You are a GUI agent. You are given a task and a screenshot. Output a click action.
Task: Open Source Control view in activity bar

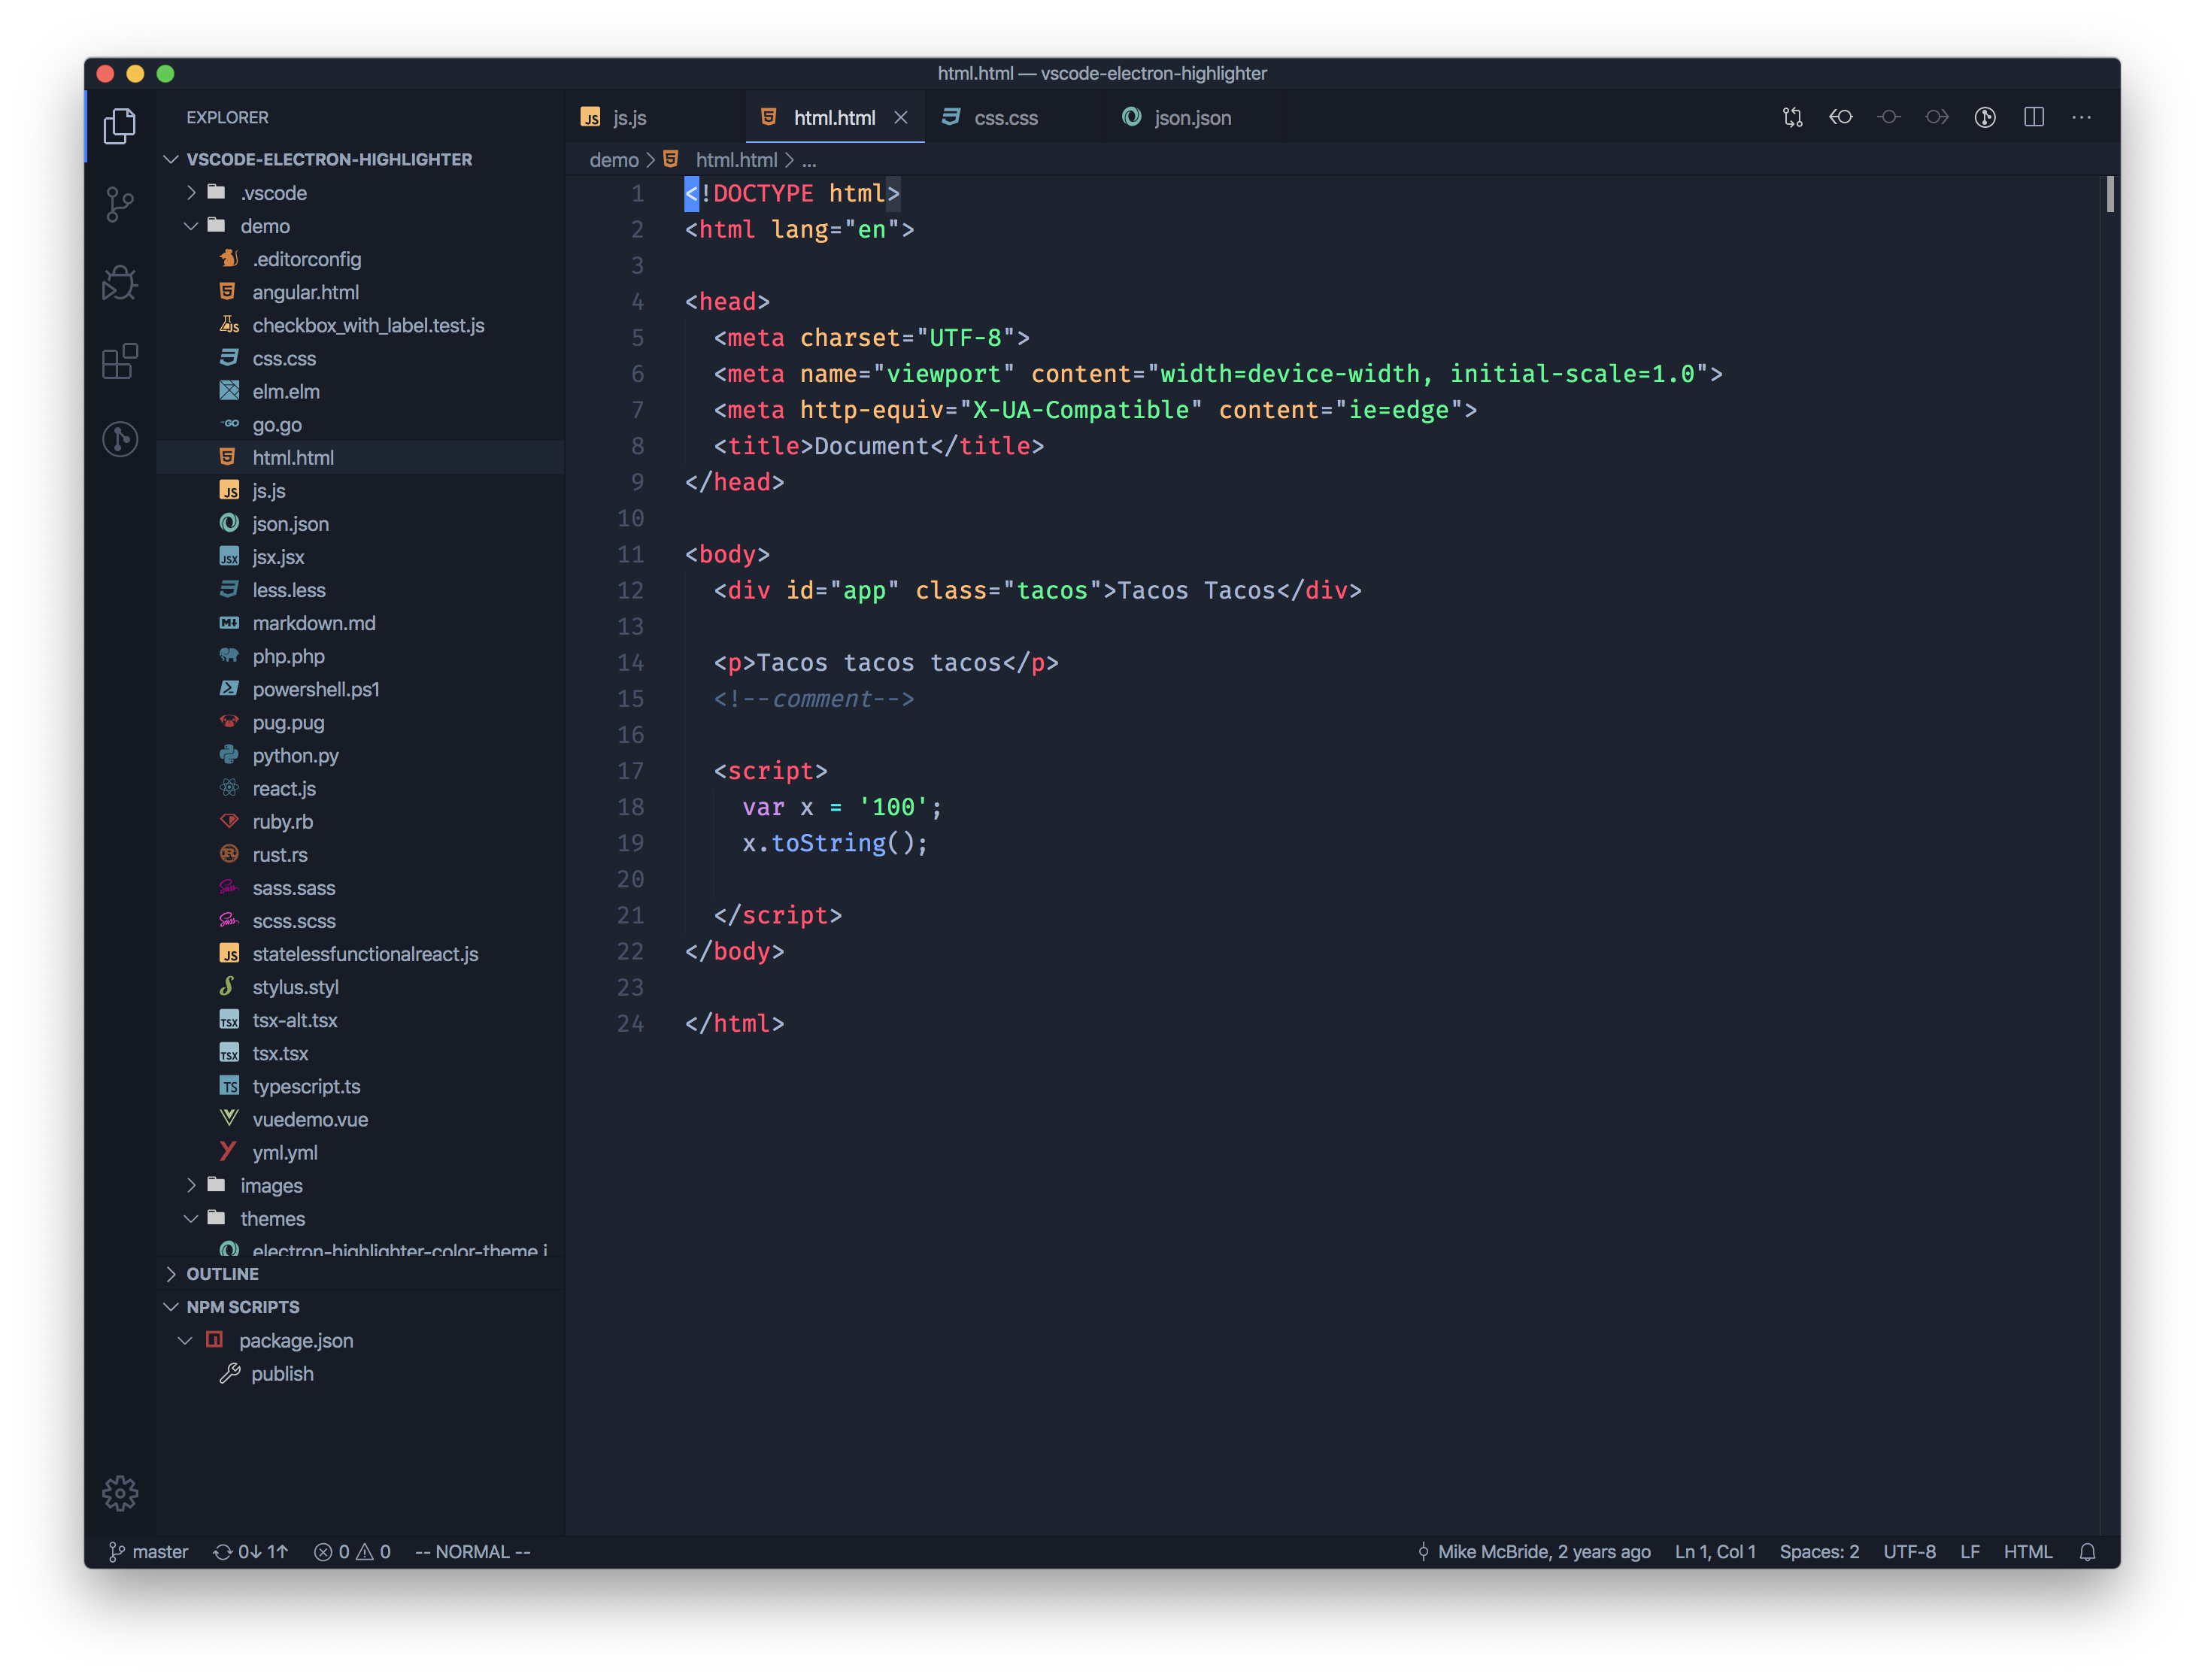(120, 204)
